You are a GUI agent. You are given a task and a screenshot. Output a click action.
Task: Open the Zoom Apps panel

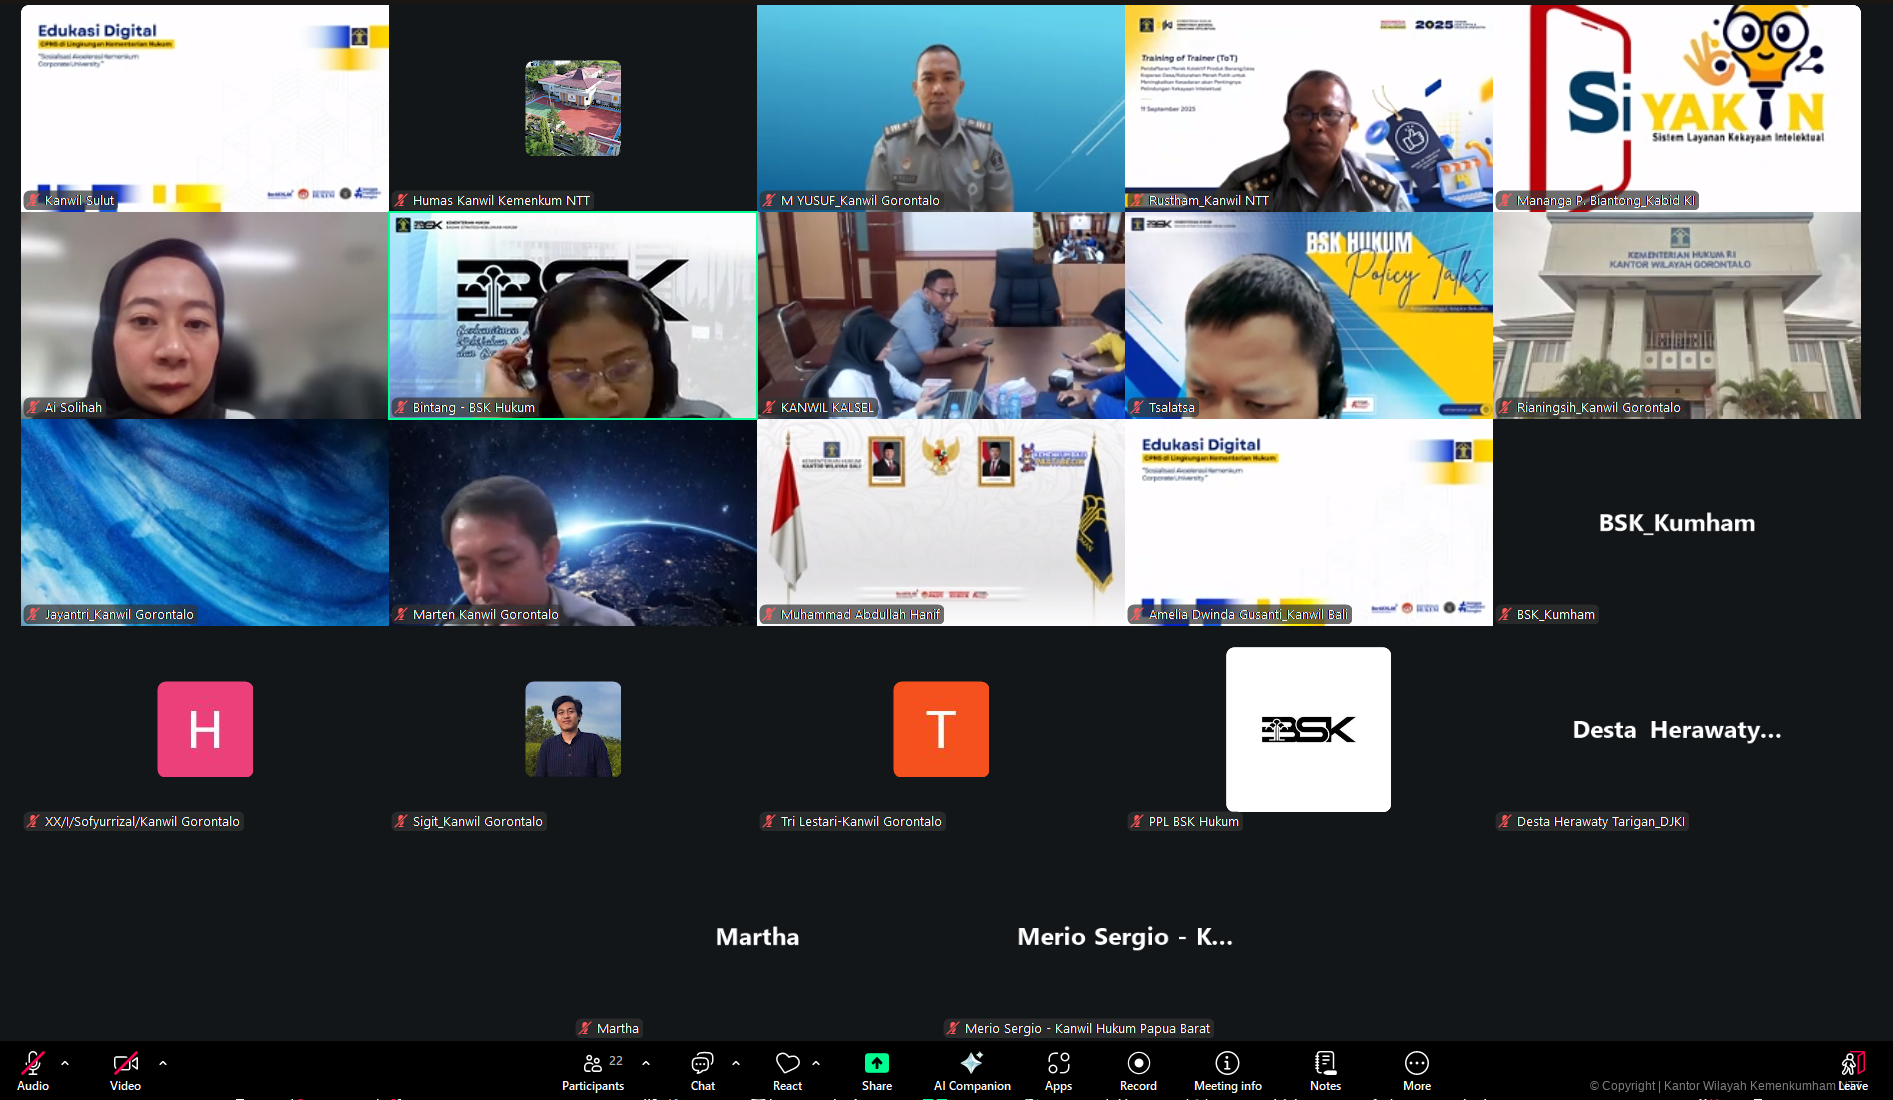point(1057,1070)
